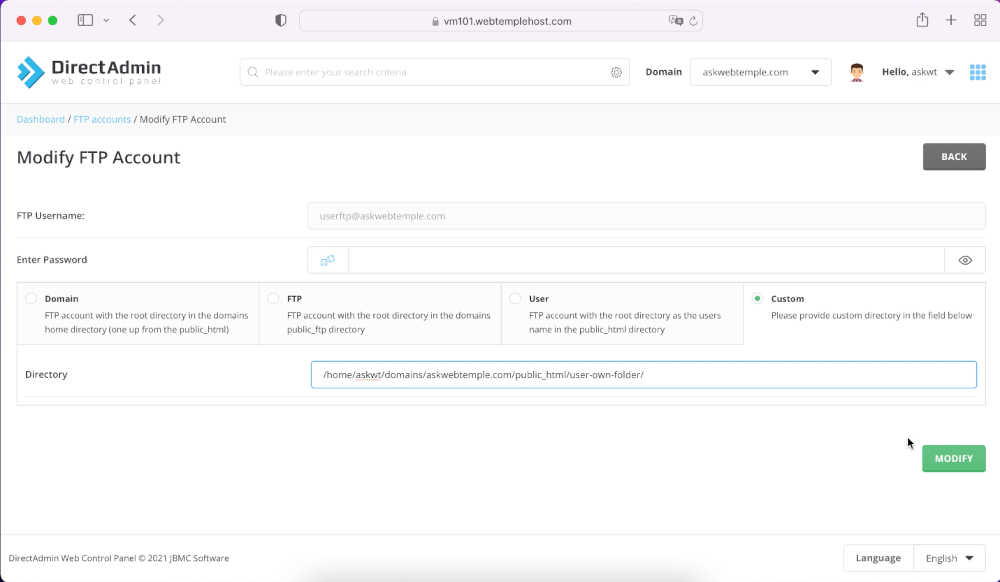
Task: Expand the Hello, askwt user menu
Action: click(918, 72)
